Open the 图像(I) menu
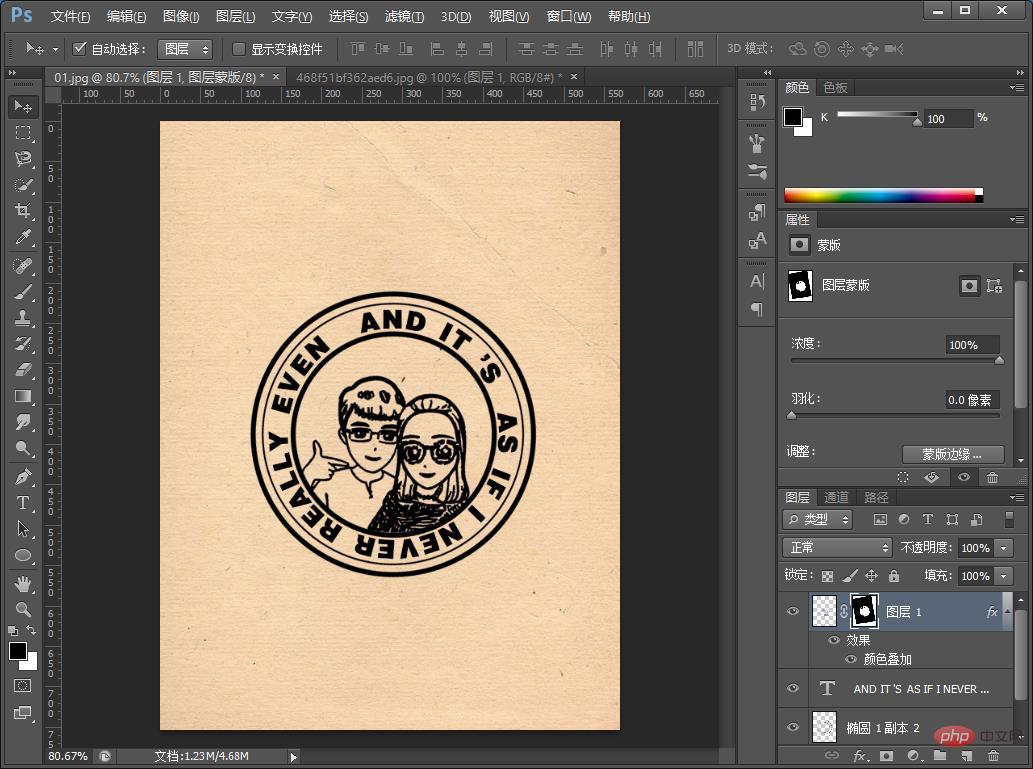The image size is (1033, 769). click(x=181, y=16)
